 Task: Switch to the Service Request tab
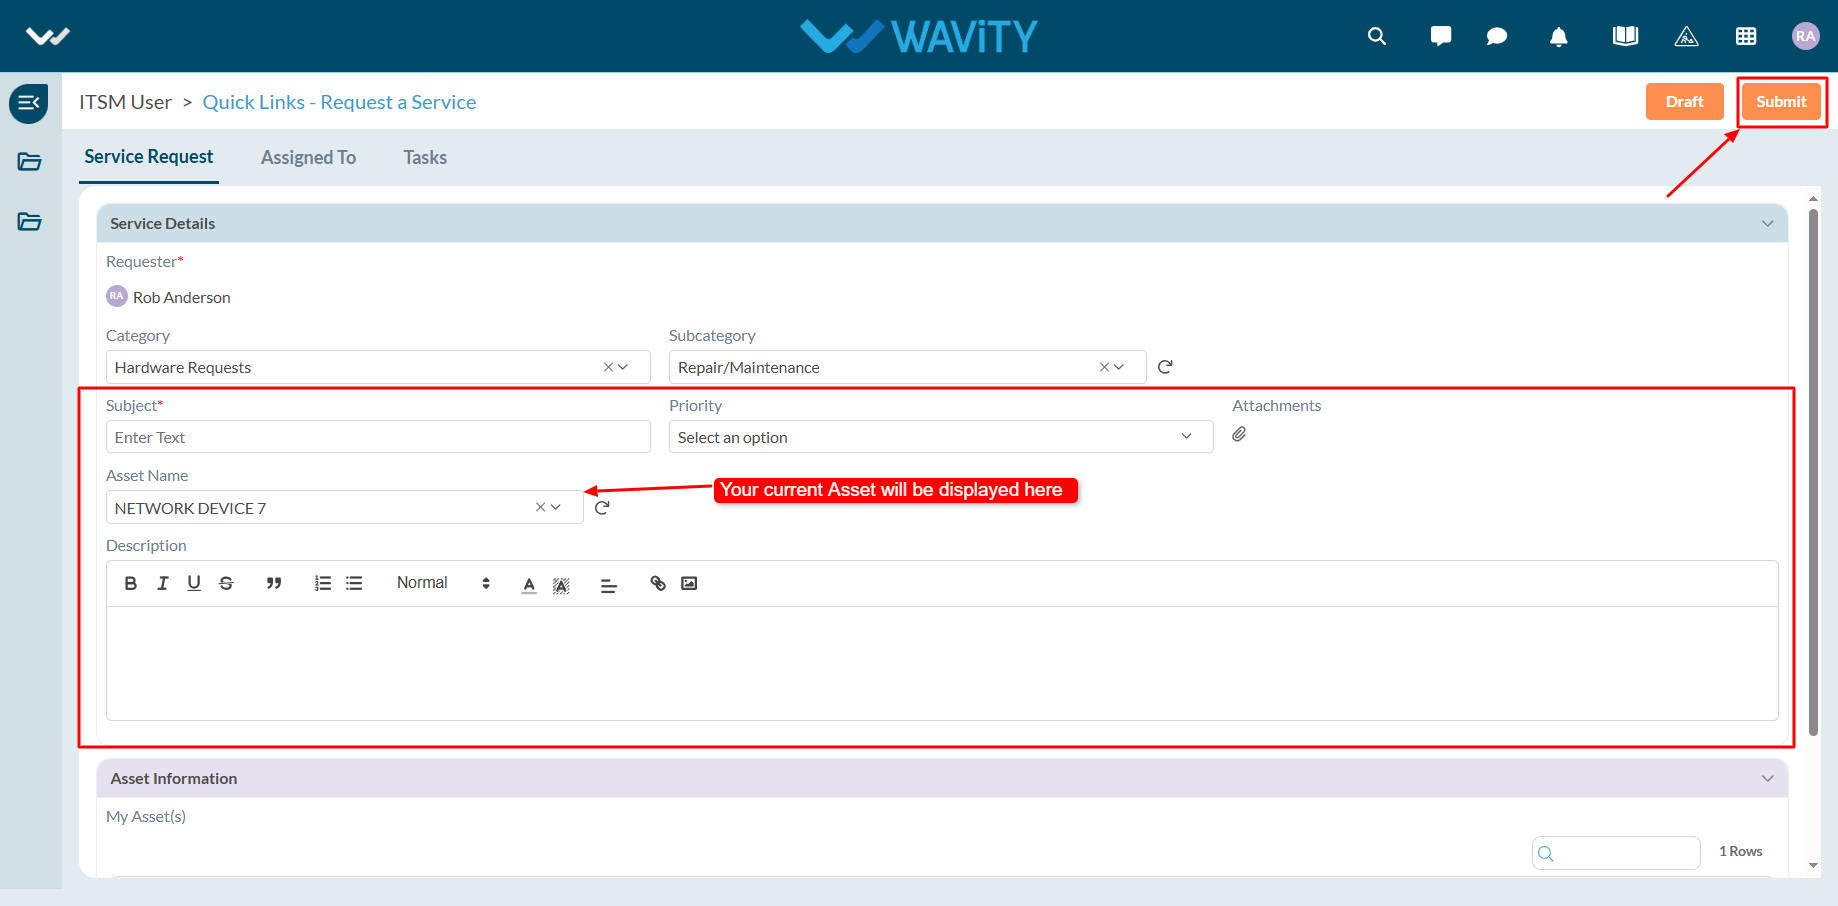[x=149, y=157]
